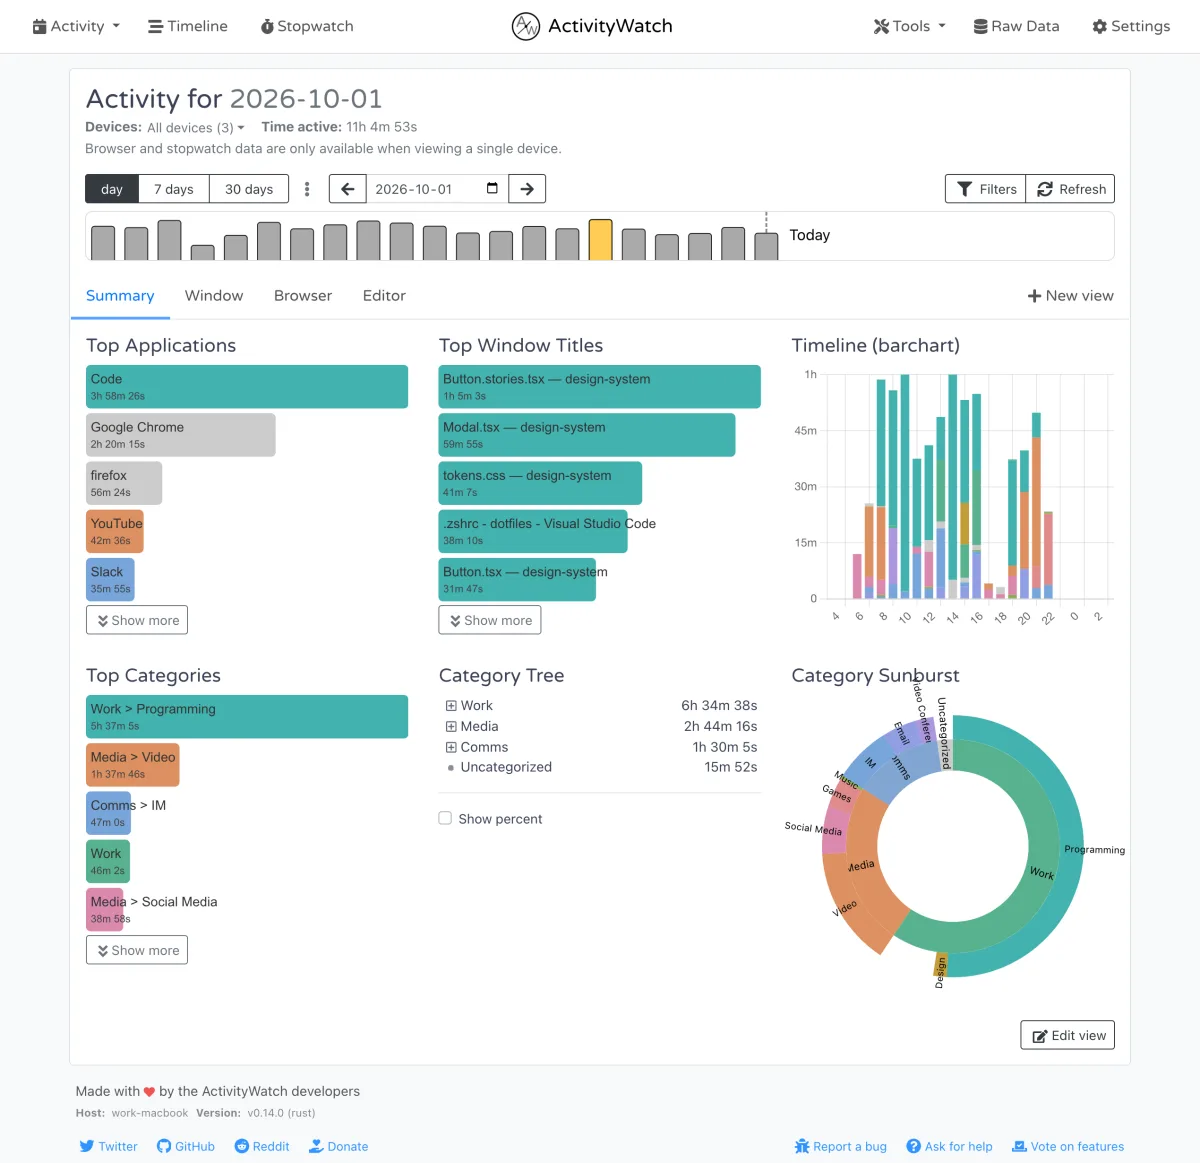
Task: Click the Code application bar
Action: coord(247,387)
